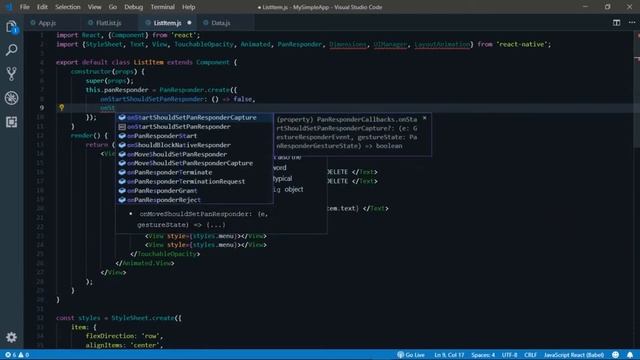This screenshot has width=640, height=360.
Task: Open notifications bell in status bar
Action: tap(630, 355)
